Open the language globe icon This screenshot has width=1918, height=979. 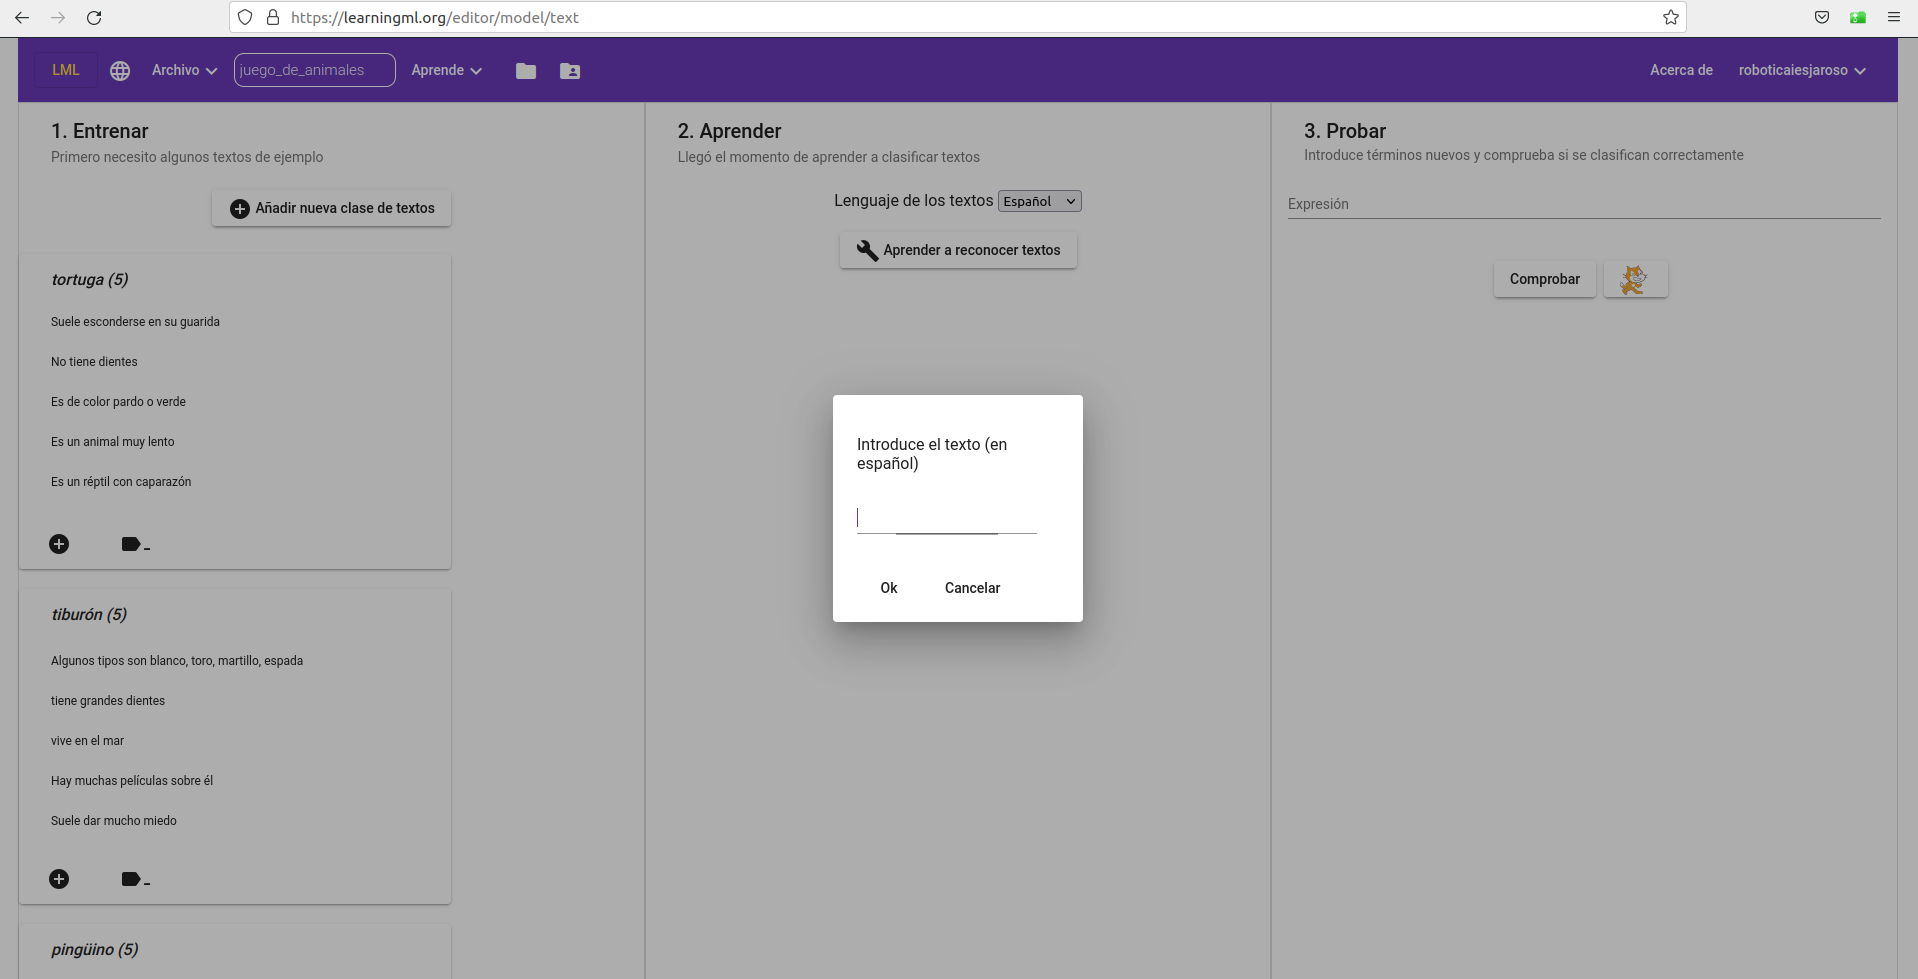pyautogui.click(x=120, y=71)
